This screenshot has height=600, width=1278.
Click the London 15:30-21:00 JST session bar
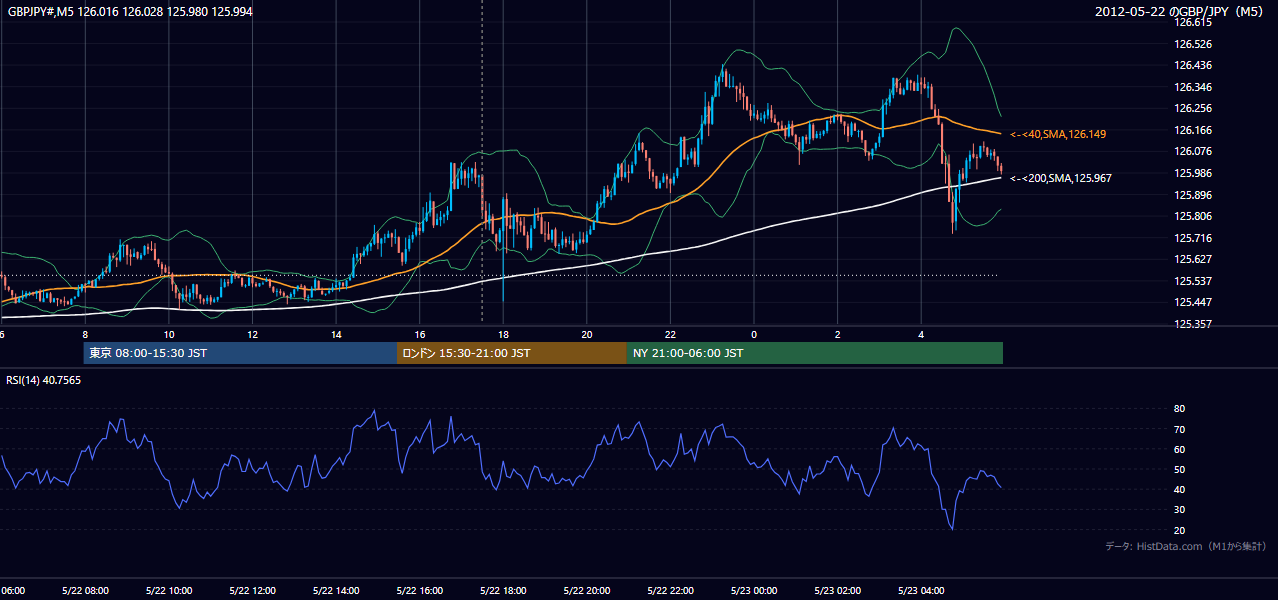click(512, 353)
